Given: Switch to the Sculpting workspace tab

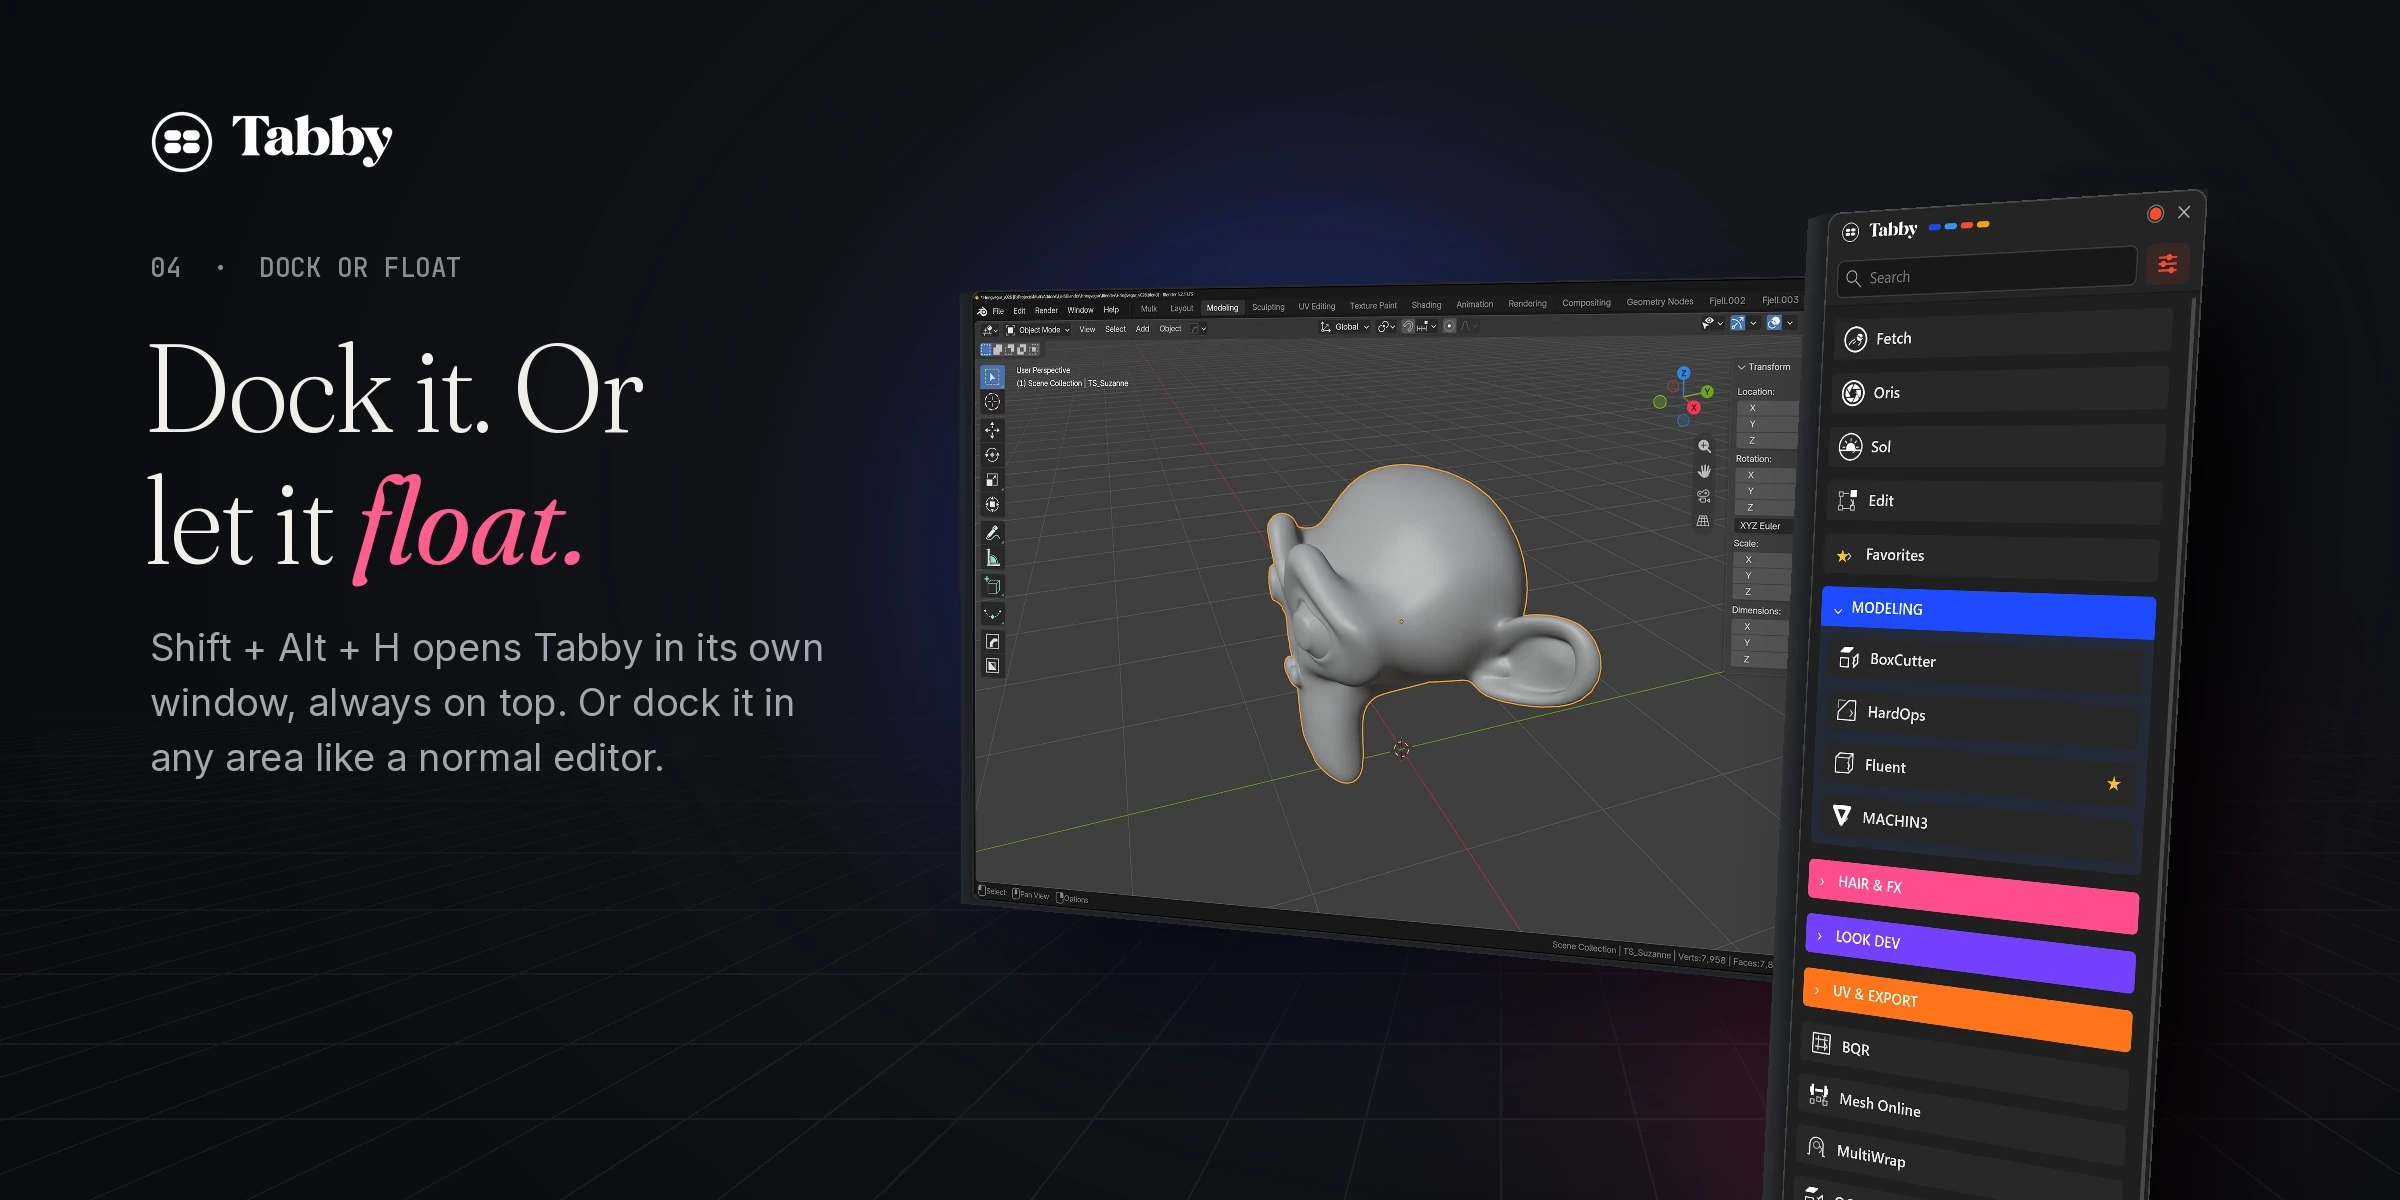Looking at the screenshot, I should pyautogui.click(x=1268, y=307).
